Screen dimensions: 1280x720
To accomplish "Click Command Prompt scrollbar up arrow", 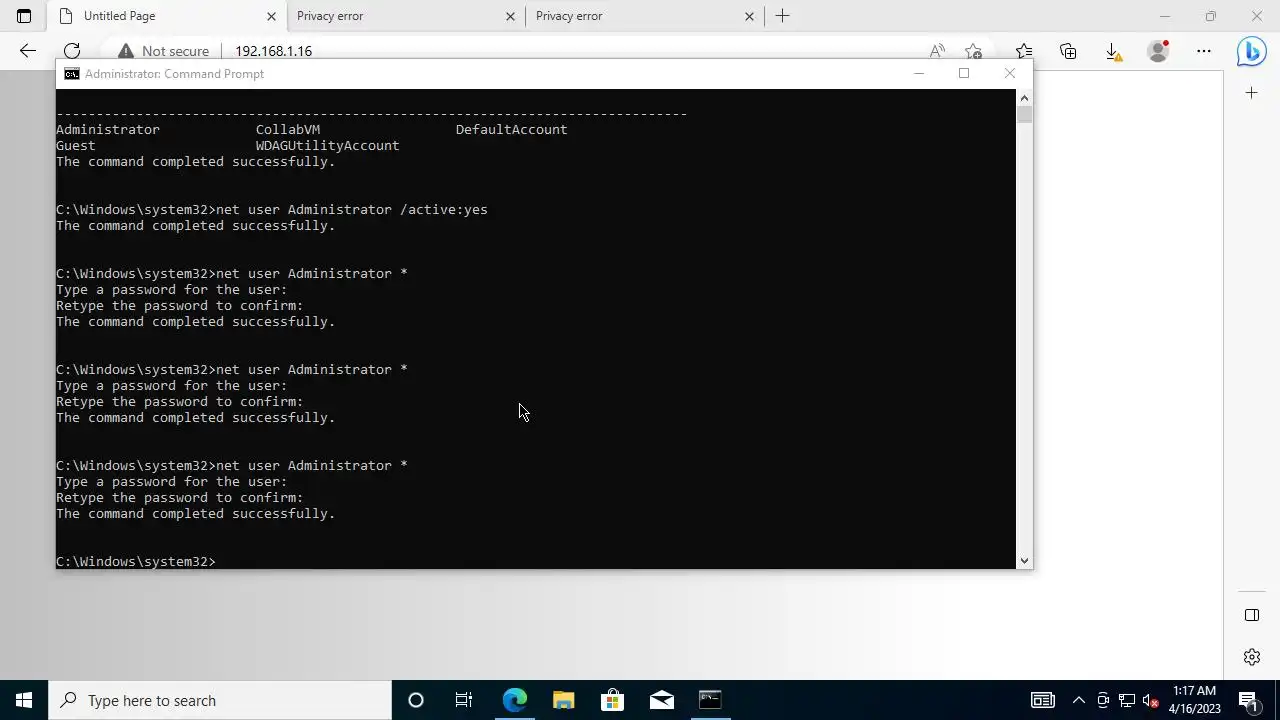I will 1024,98.
